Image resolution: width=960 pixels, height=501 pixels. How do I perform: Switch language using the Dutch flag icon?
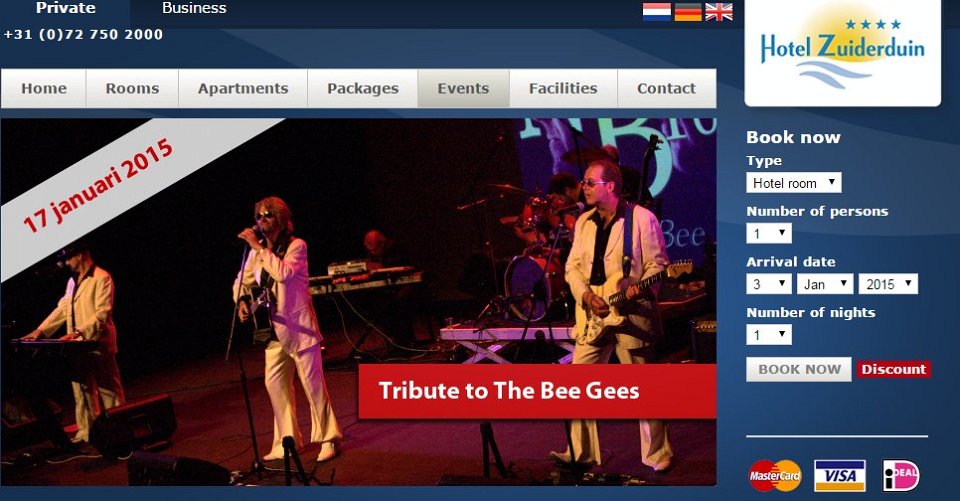(656, 12)
